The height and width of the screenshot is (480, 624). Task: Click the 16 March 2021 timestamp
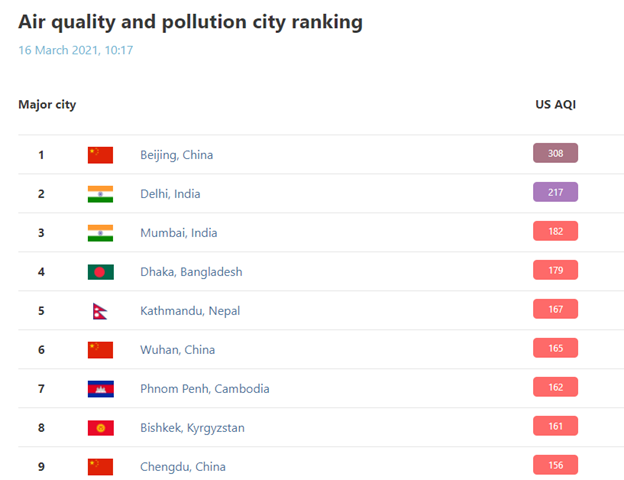tap(76, 50)
